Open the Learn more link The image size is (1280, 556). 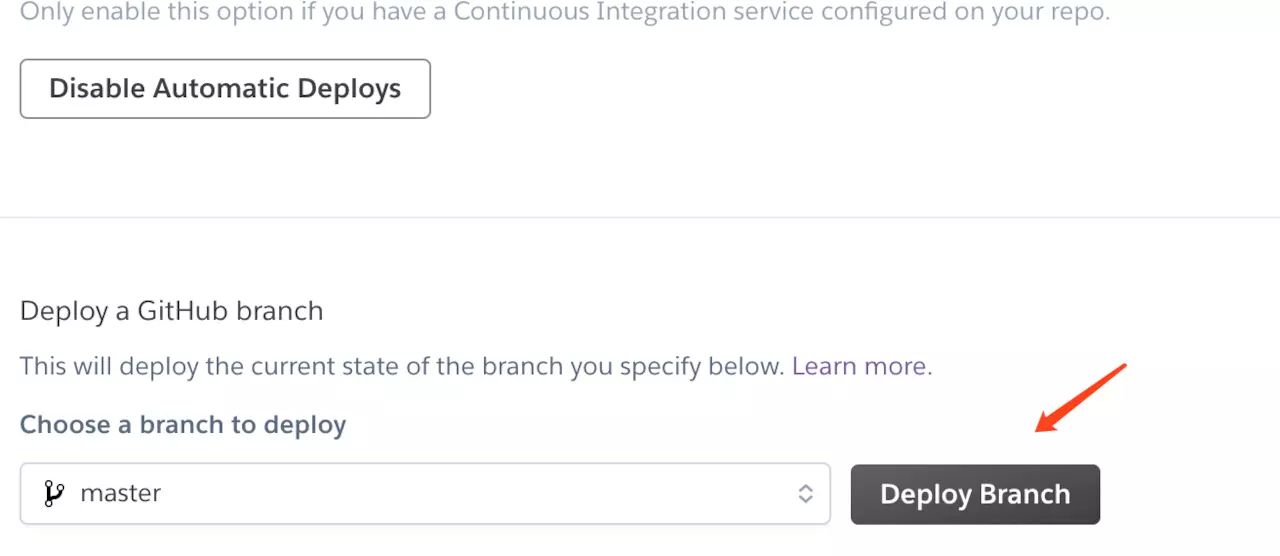[x=859, y=366]
